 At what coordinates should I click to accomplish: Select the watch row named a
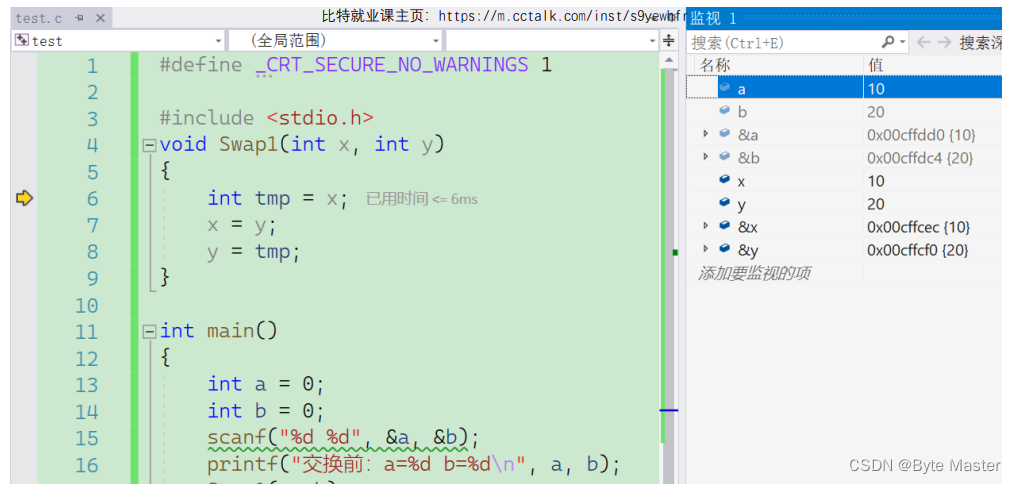pyautogui.click(x=844, y=88)
